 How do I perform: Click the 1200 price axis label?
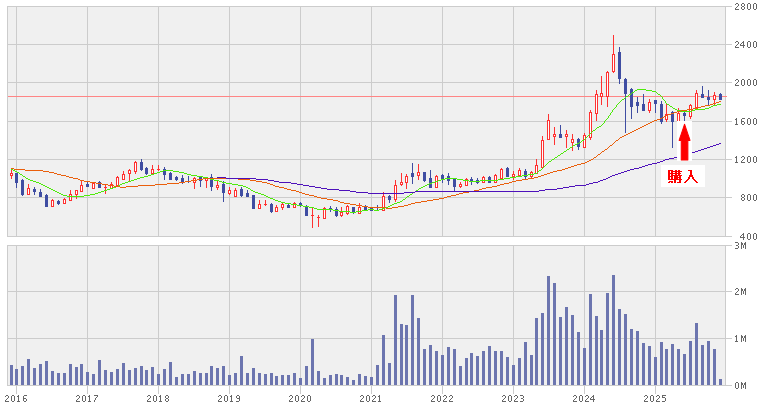743,160
